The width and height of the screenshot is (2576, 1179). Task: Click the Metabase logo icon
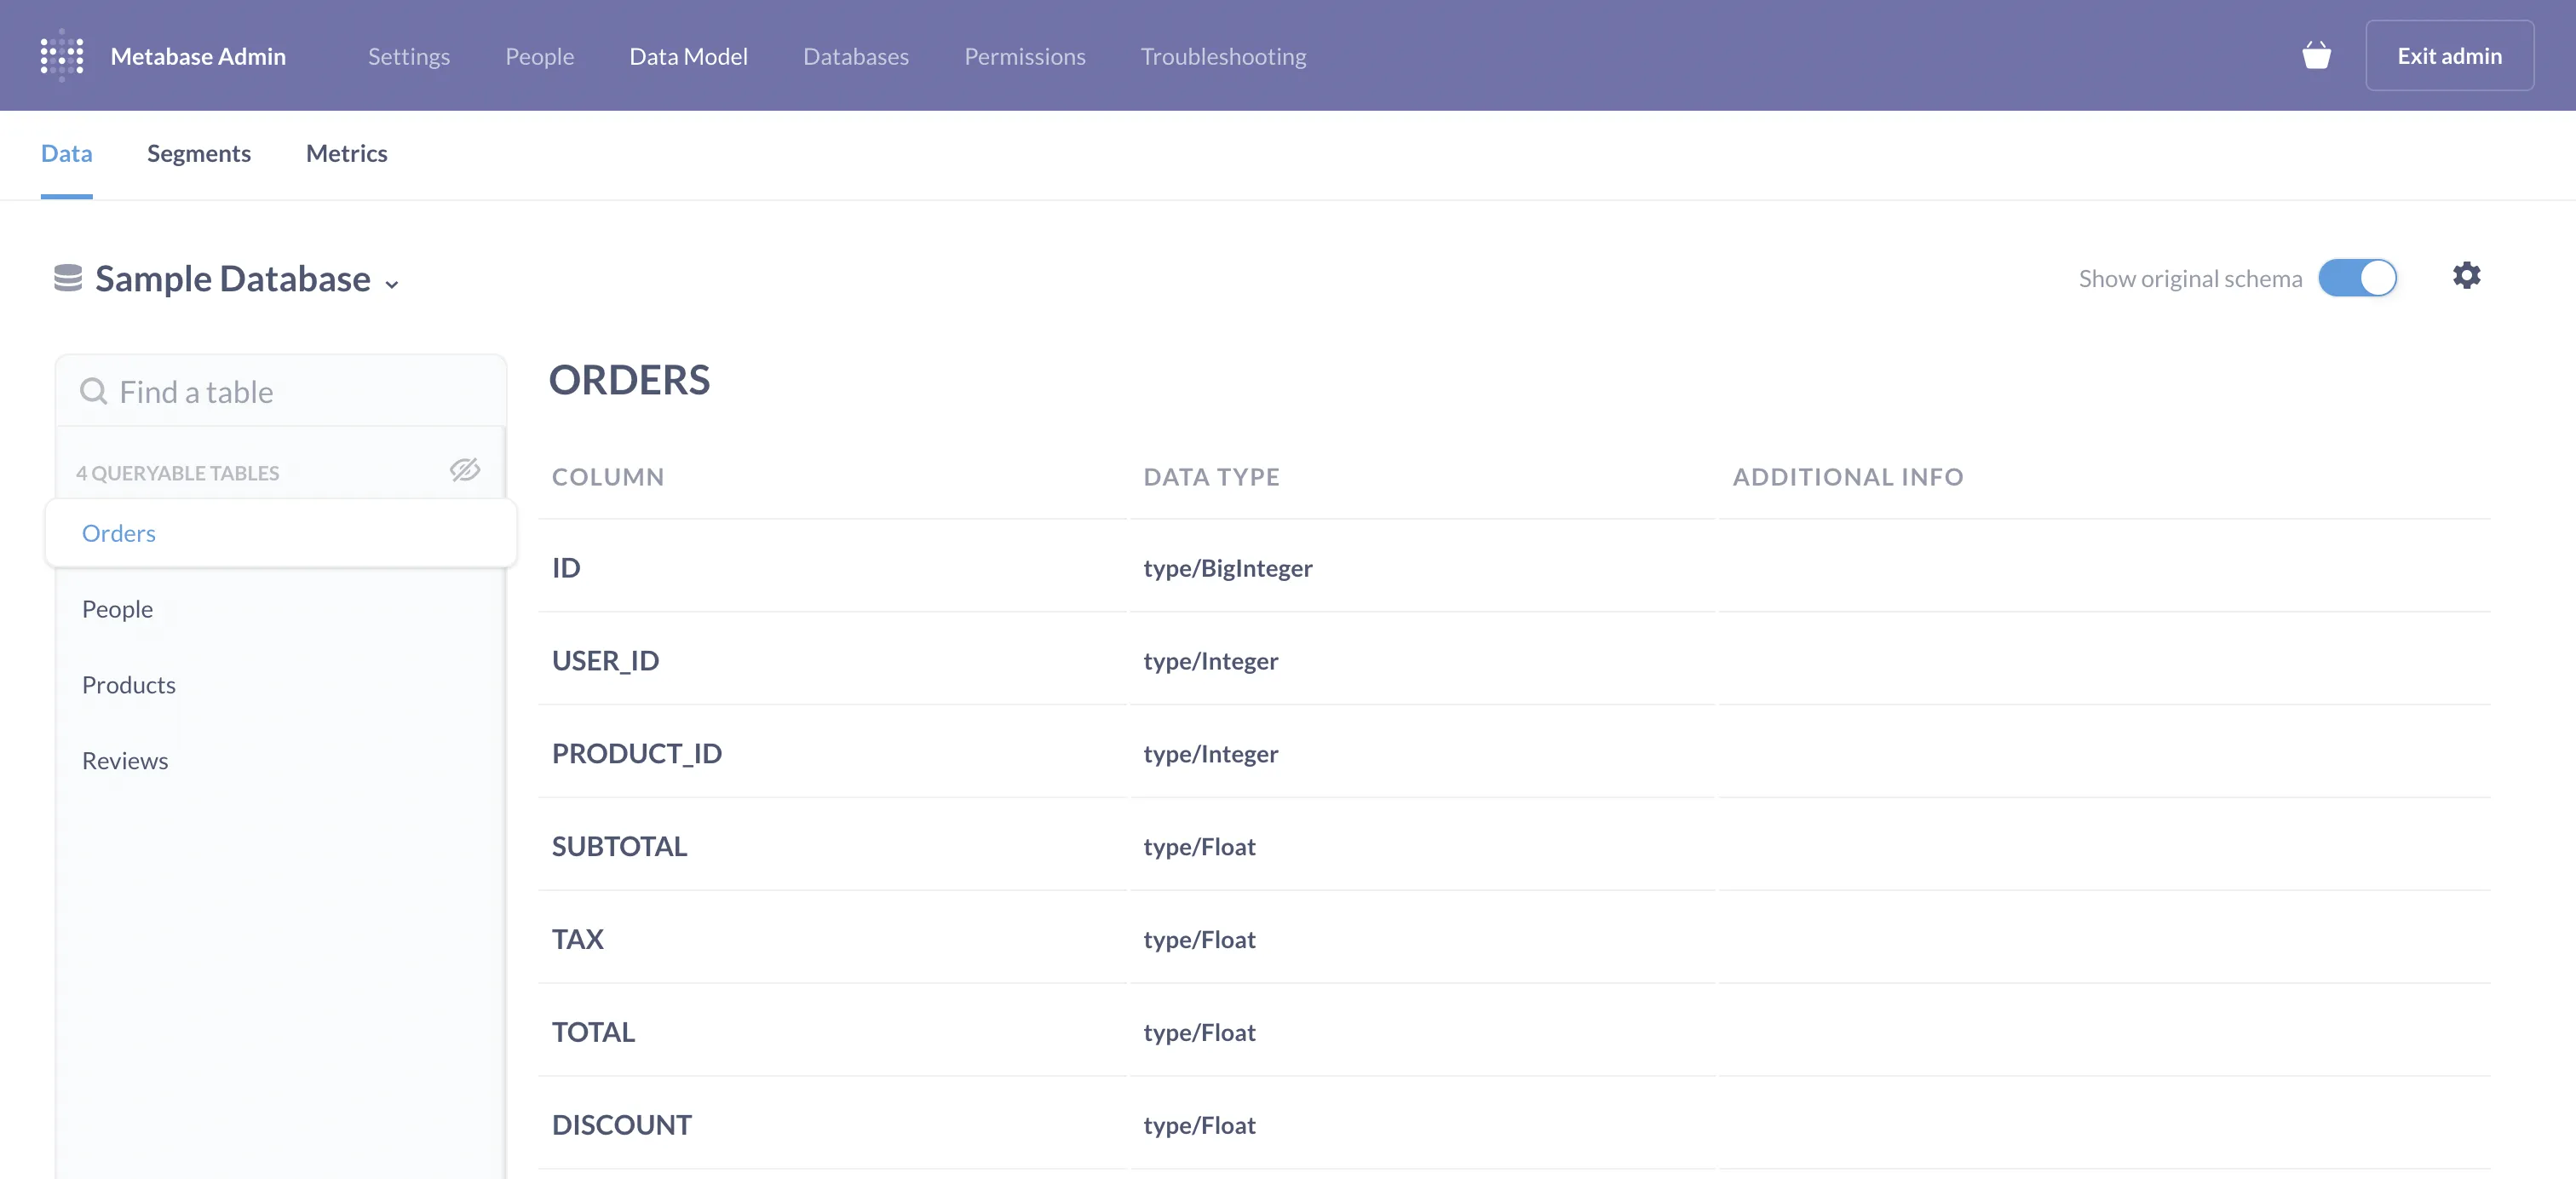click(62, 56)
